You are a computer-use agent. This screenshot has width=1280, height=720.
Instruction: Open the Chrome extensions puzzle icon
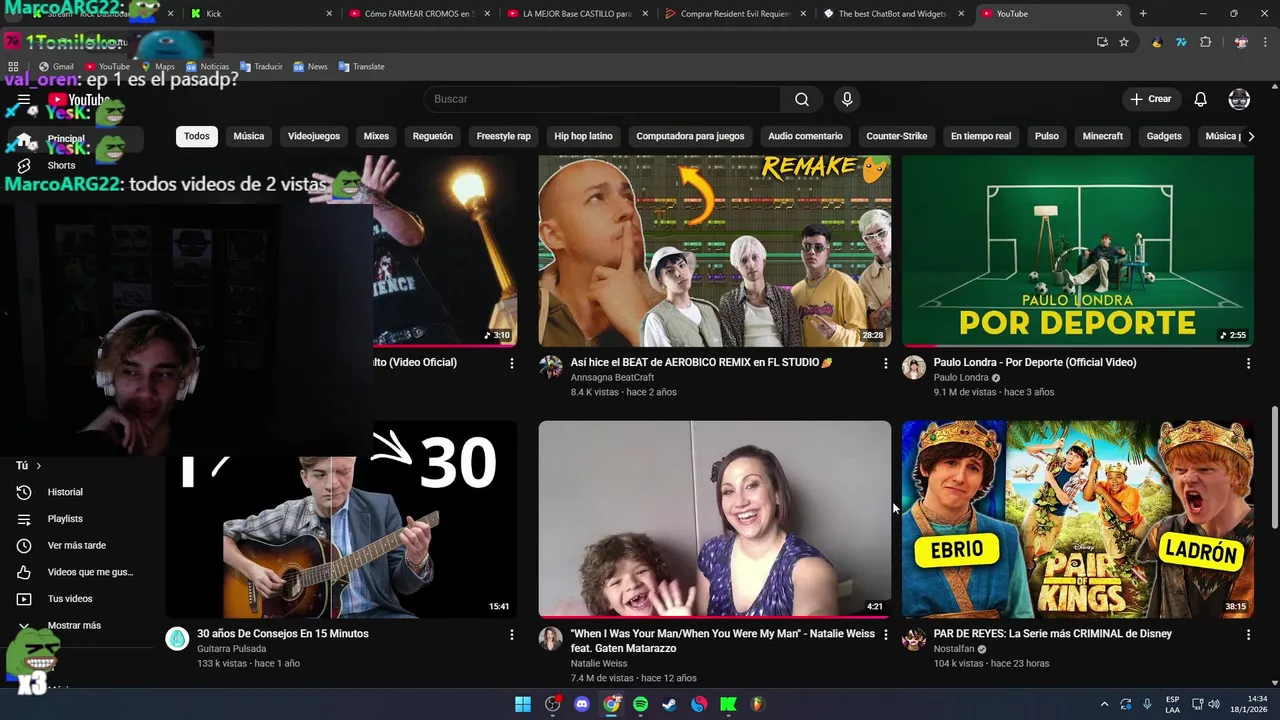[x=1205, y=42]
